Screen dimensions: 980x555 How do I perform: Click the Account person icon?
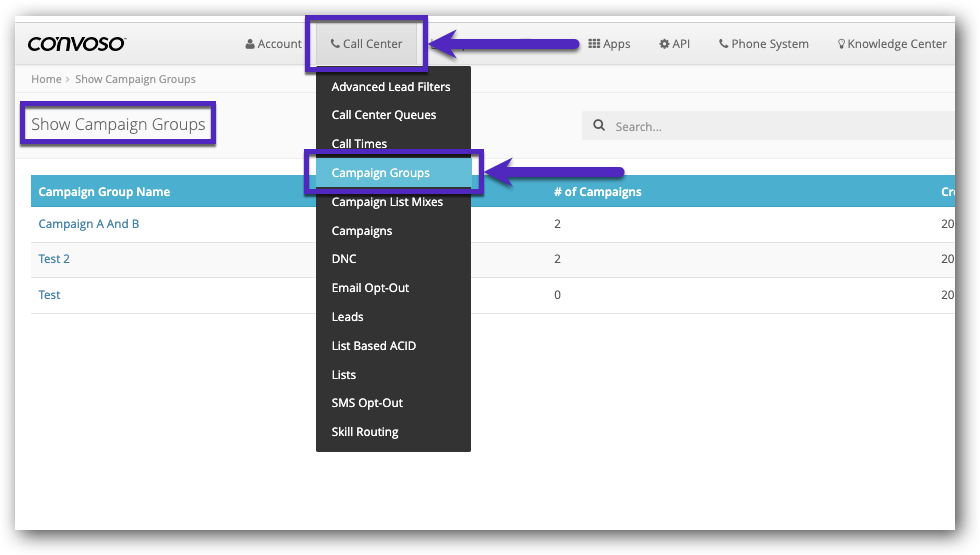250,44
